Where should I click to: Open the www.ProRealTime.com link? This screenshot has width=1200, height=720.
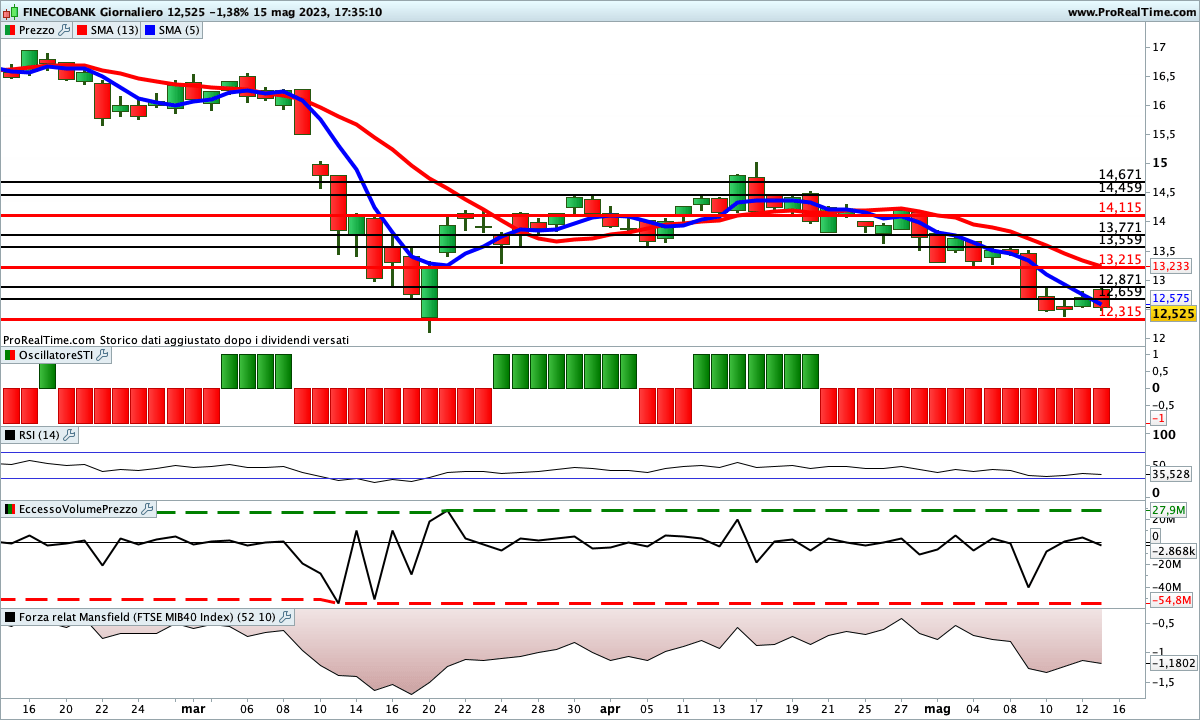pyautogui.click(x=1130, y=12)
